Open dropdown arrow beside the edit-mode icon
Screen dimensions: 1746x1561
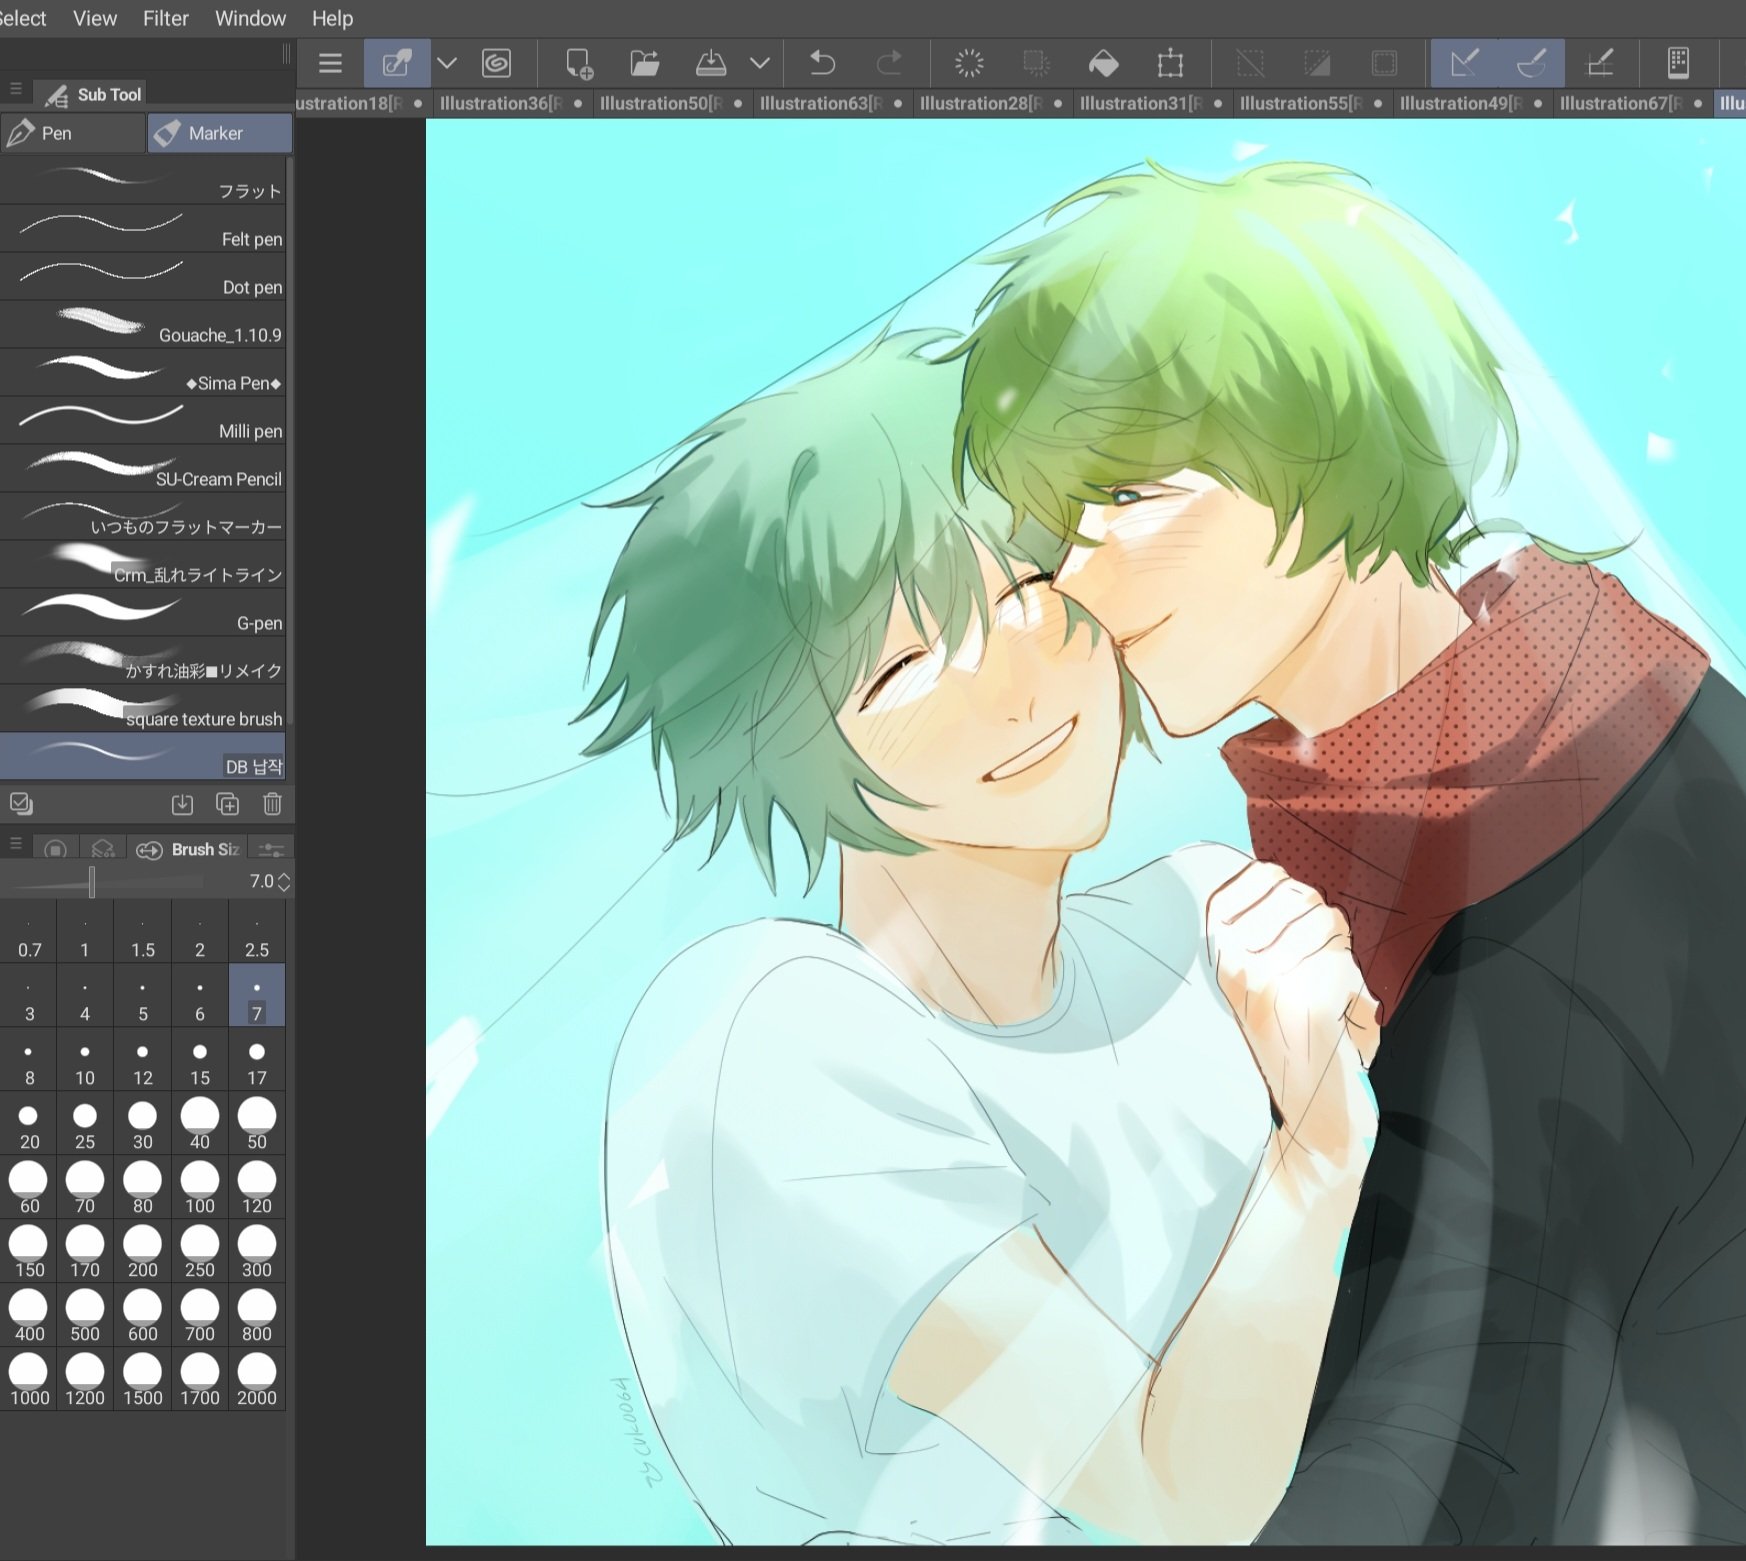[x=447, y=64]
